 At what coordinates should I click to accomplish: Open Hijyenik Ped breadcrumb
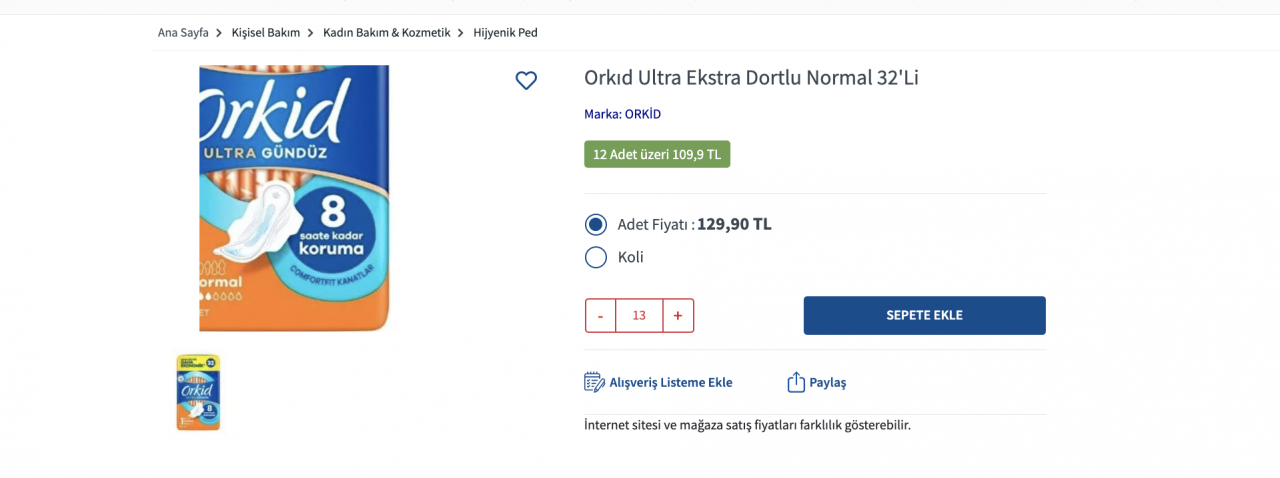pos(506,33)
